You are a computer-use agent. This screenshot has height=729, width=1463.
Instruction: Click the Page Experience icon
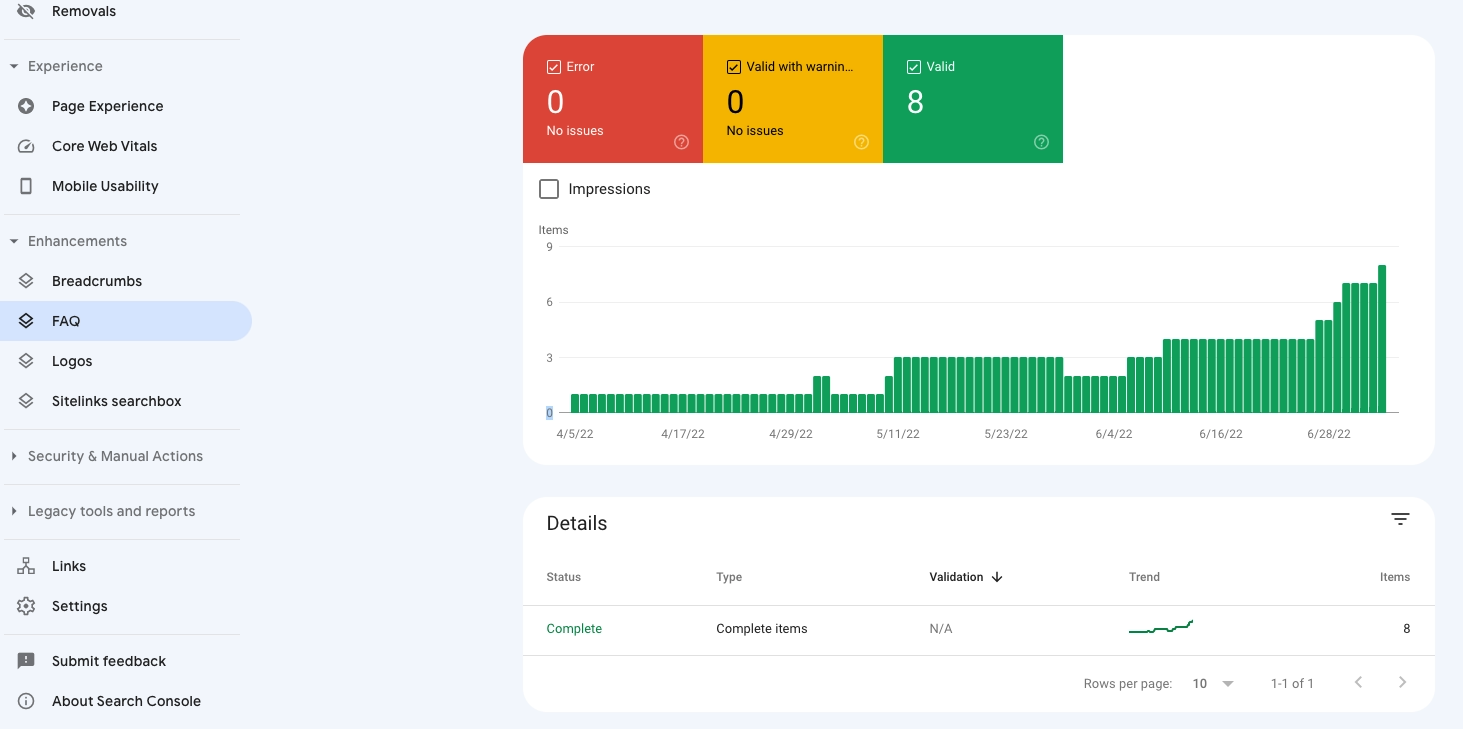[24, 106]
